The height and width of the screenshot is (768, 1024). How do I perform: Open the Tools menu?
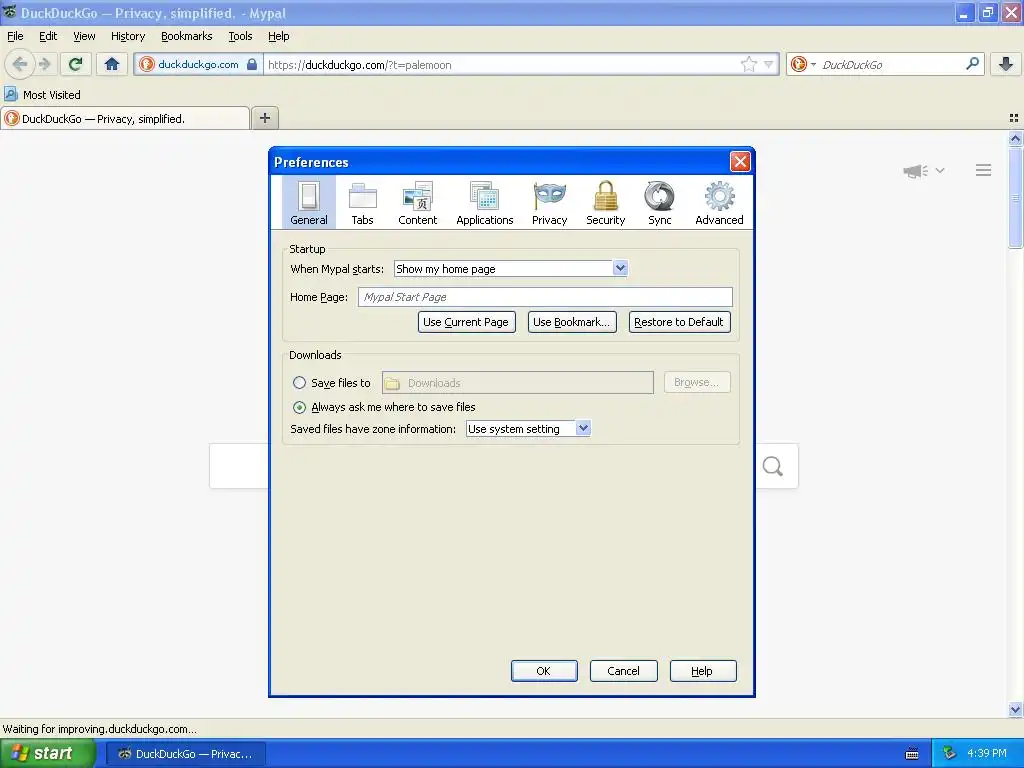point(240,36)
